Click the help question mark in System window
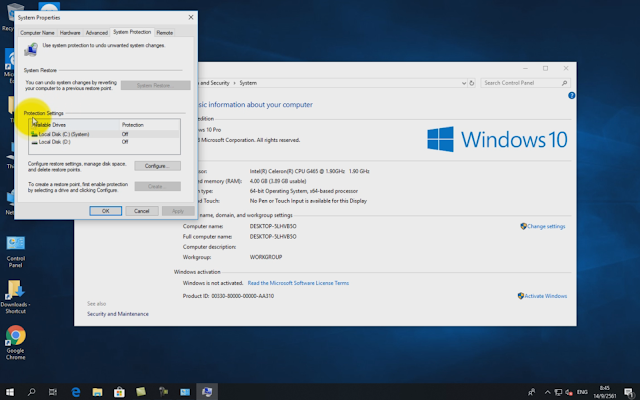The width and height of the screenshot is (640, 400). (571, 96)
